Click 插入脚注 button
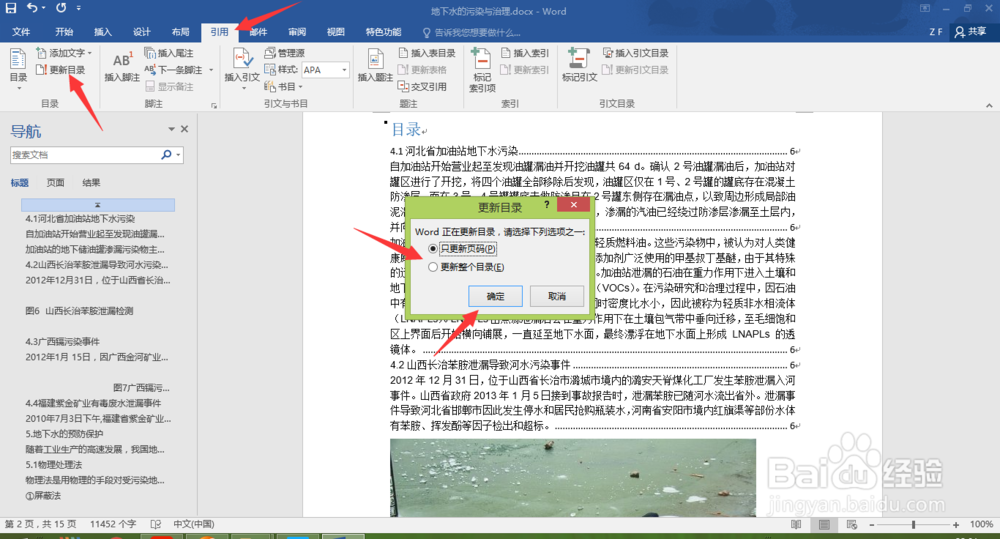Image resolution: width=1000 pixels, height=539 pixels. [x=122, y=66]
